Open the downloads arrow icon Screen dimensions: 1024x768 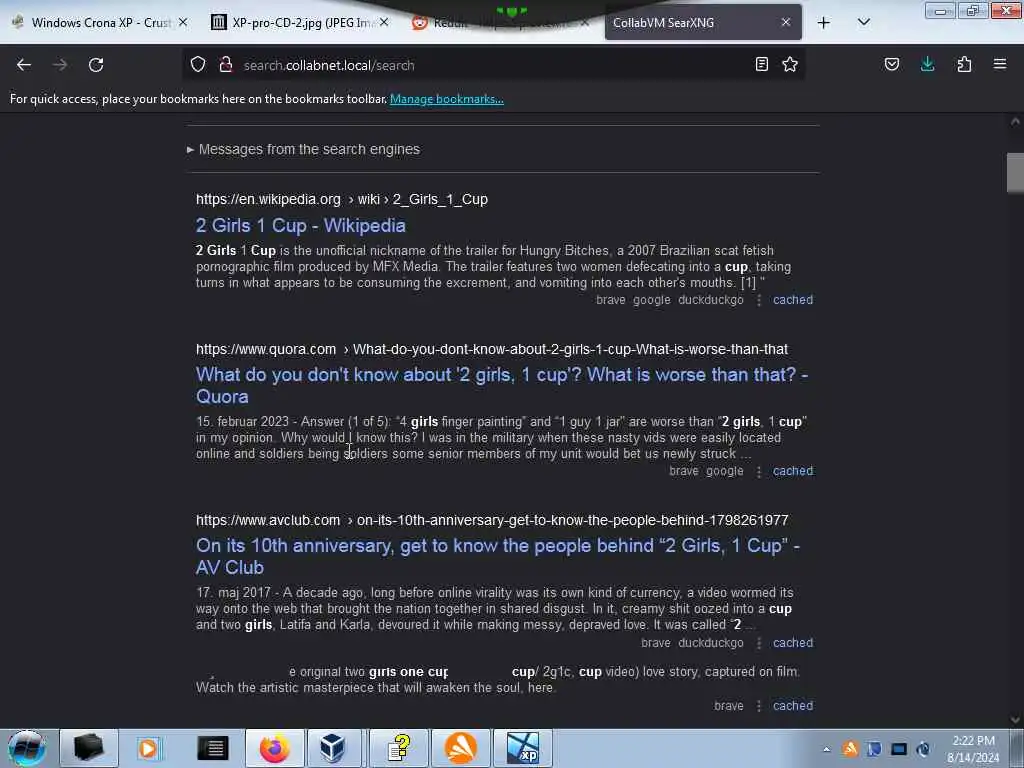[x=927, y=64]
